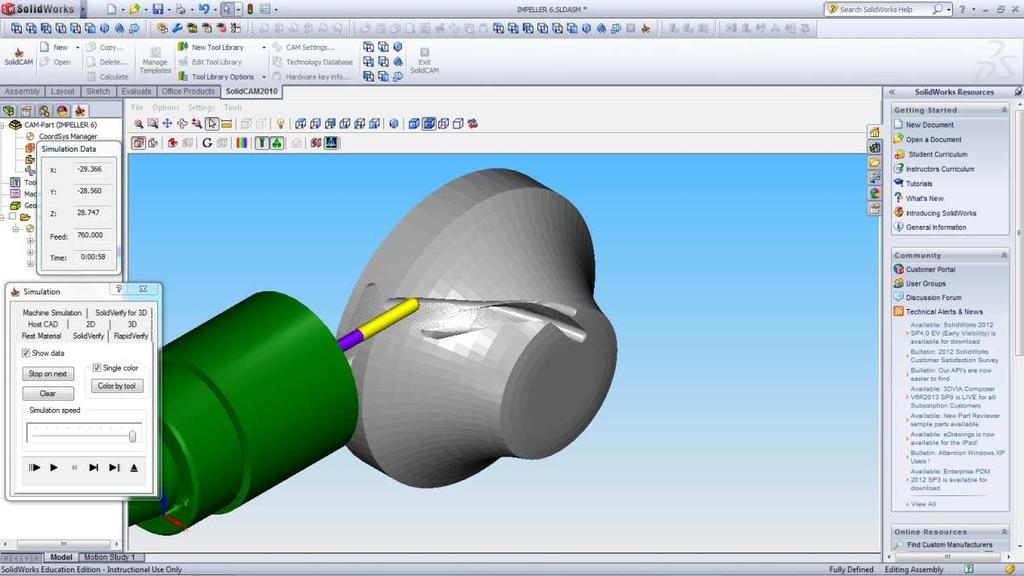Toggle the Single color checkbox
The width and height of the screenshot is (1024, 576).
coord(97,368)
